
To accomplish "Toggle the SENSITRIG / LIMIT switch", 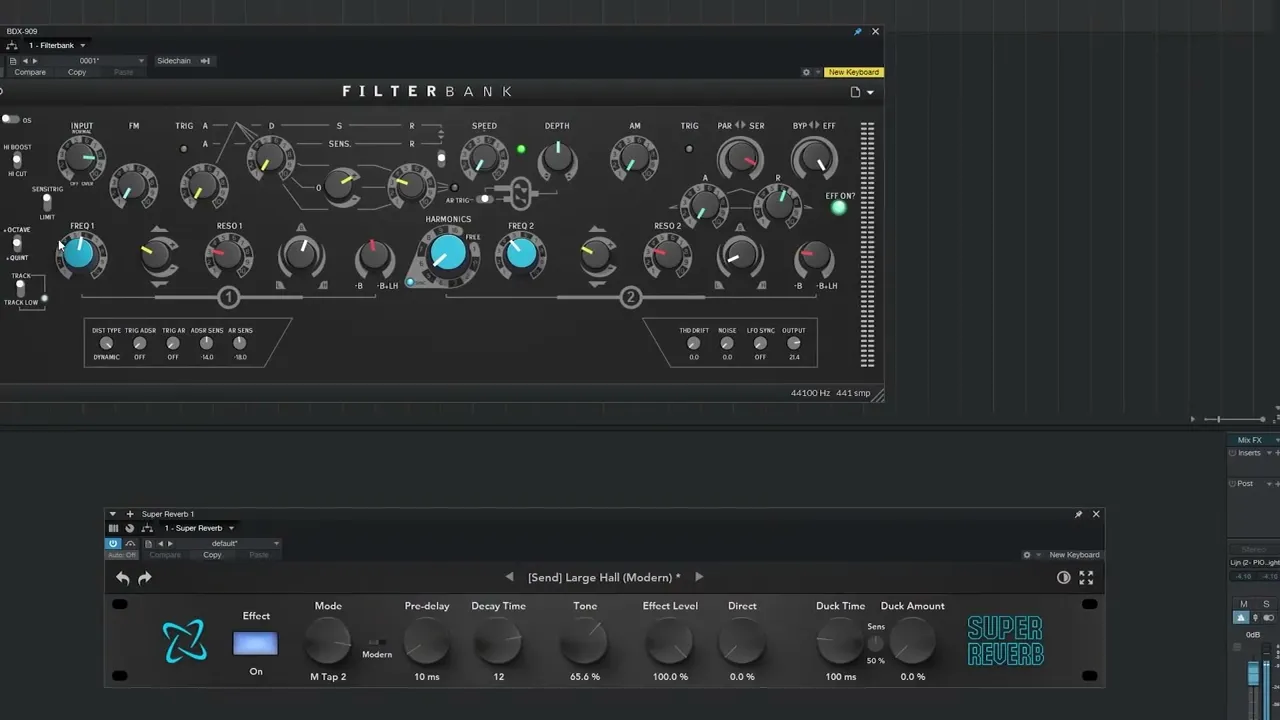I will pos(46,202).
